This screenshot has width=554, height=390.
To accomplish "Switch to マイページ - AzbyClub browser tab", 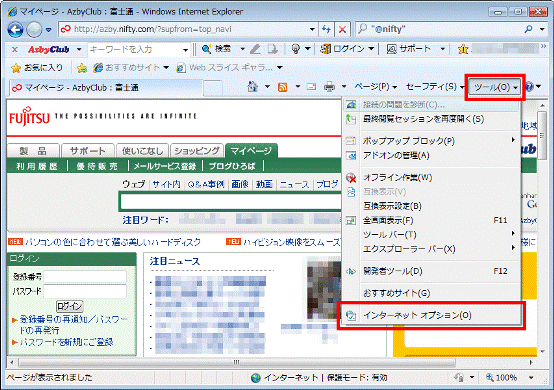I will click(106, 88).
